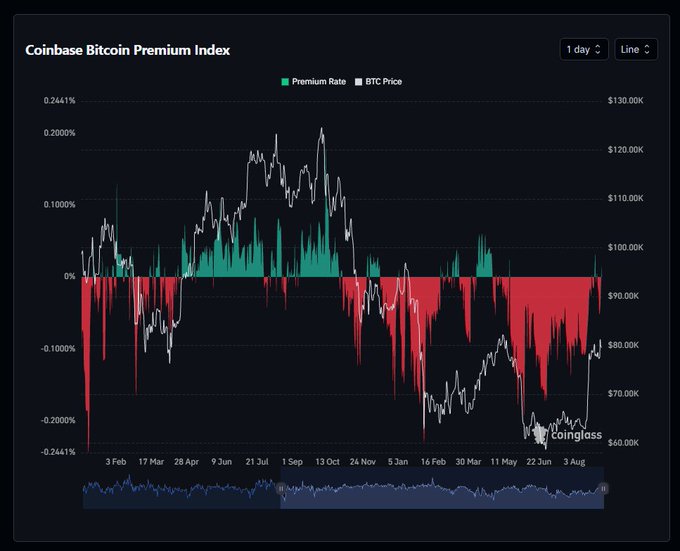
Task: Click the 0% left axis label
Action: [x=69, y=277]
